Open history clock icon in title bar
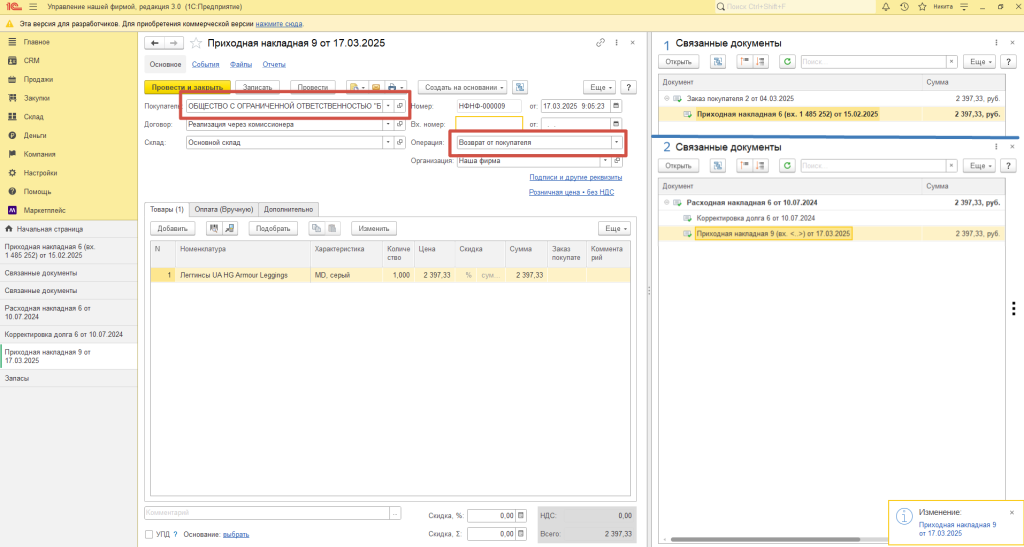 (x=904, y=7)
